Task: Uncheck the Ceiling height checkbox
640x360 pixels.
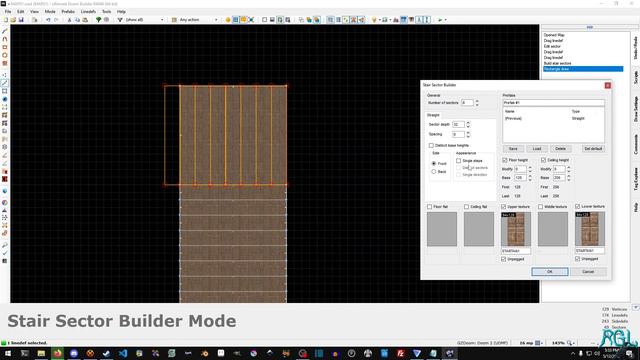Action: click(x=543, y=160)
